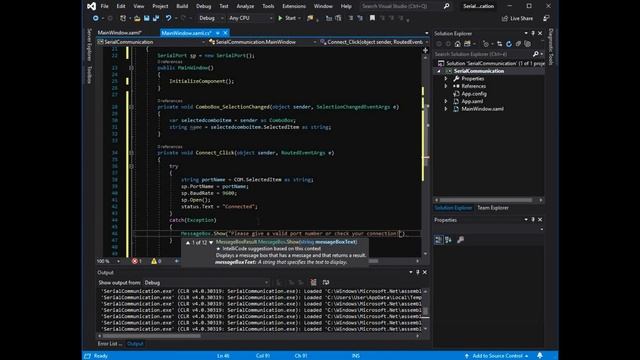
Task: Switch to the Solution Explorer bottom tab
Action: [x=453, y=208]
